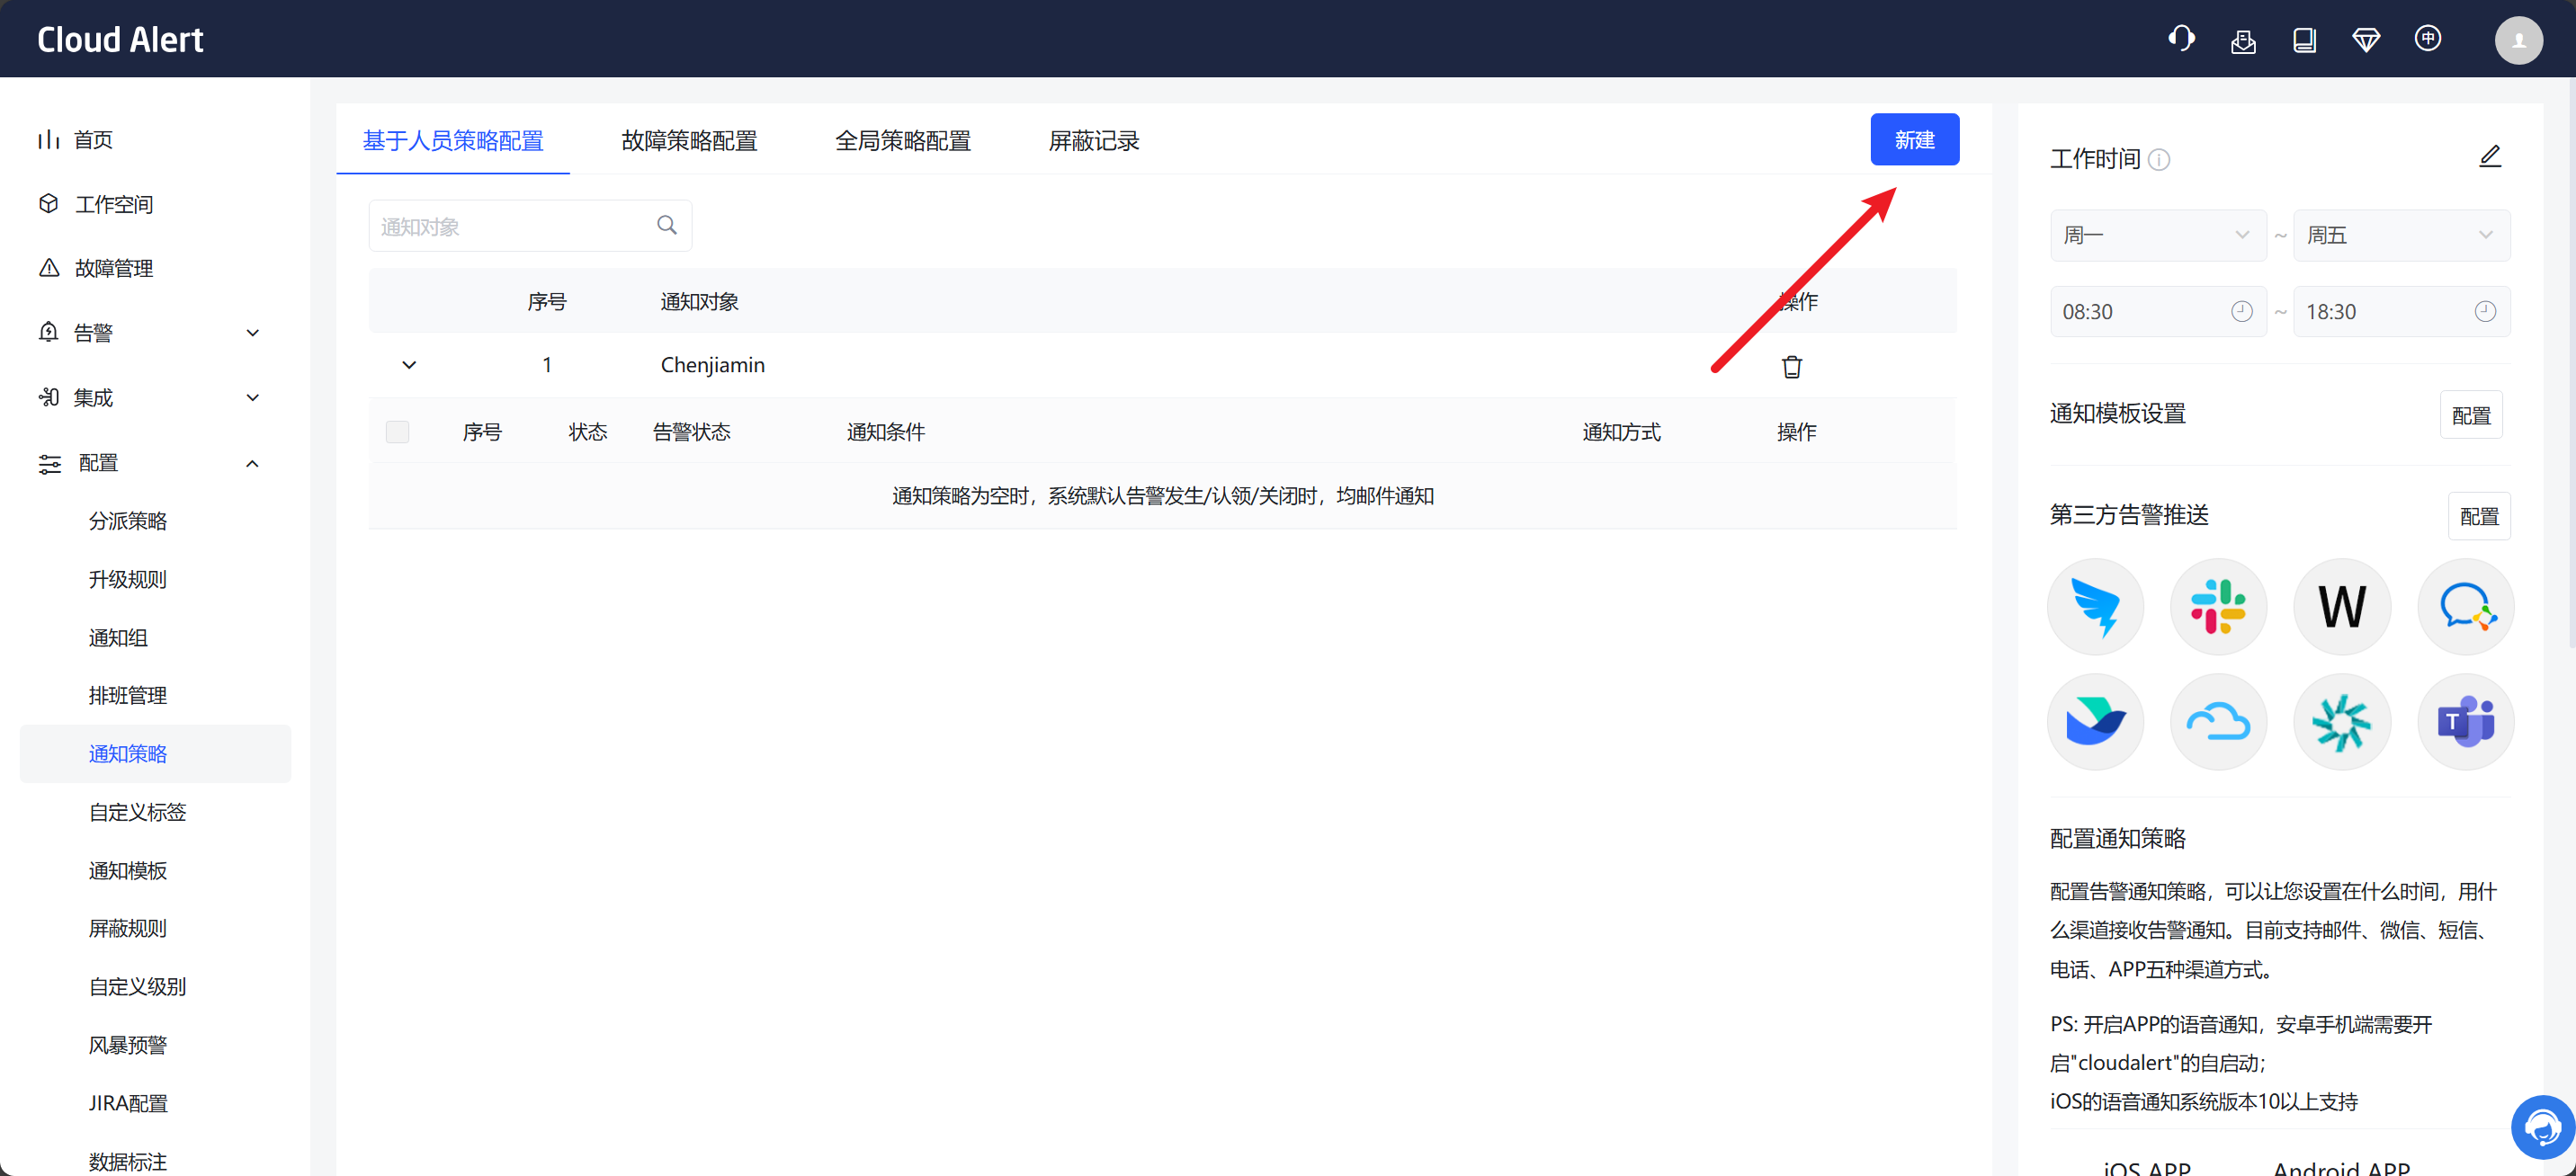
Task: Delete the Chenjiamin row with trash icon
Action: pos(1791,366)
